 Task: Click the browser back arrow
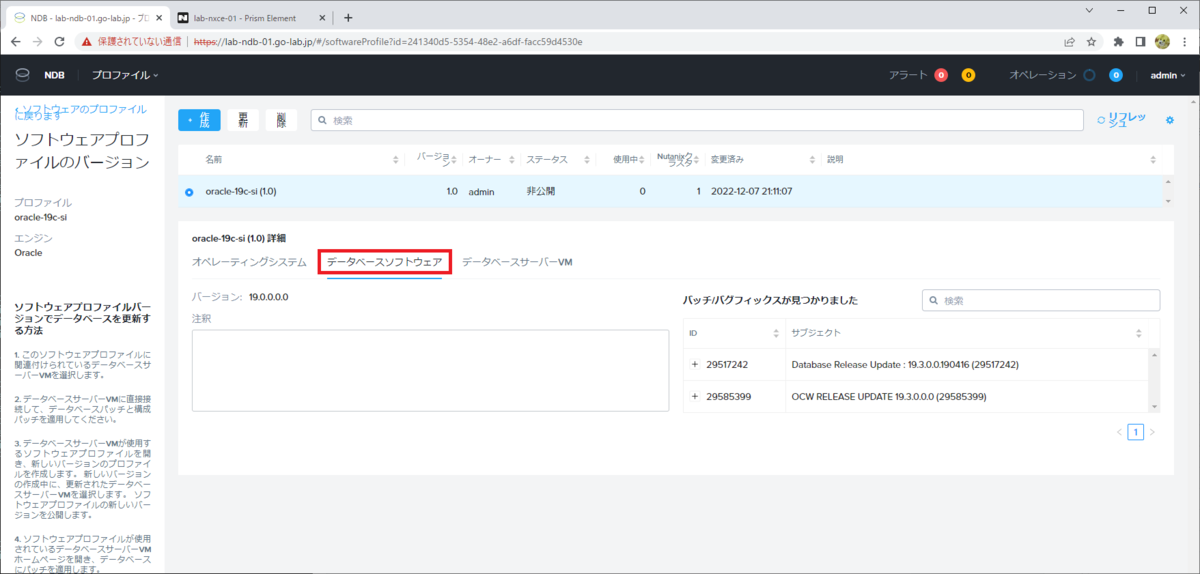(15, 42)
